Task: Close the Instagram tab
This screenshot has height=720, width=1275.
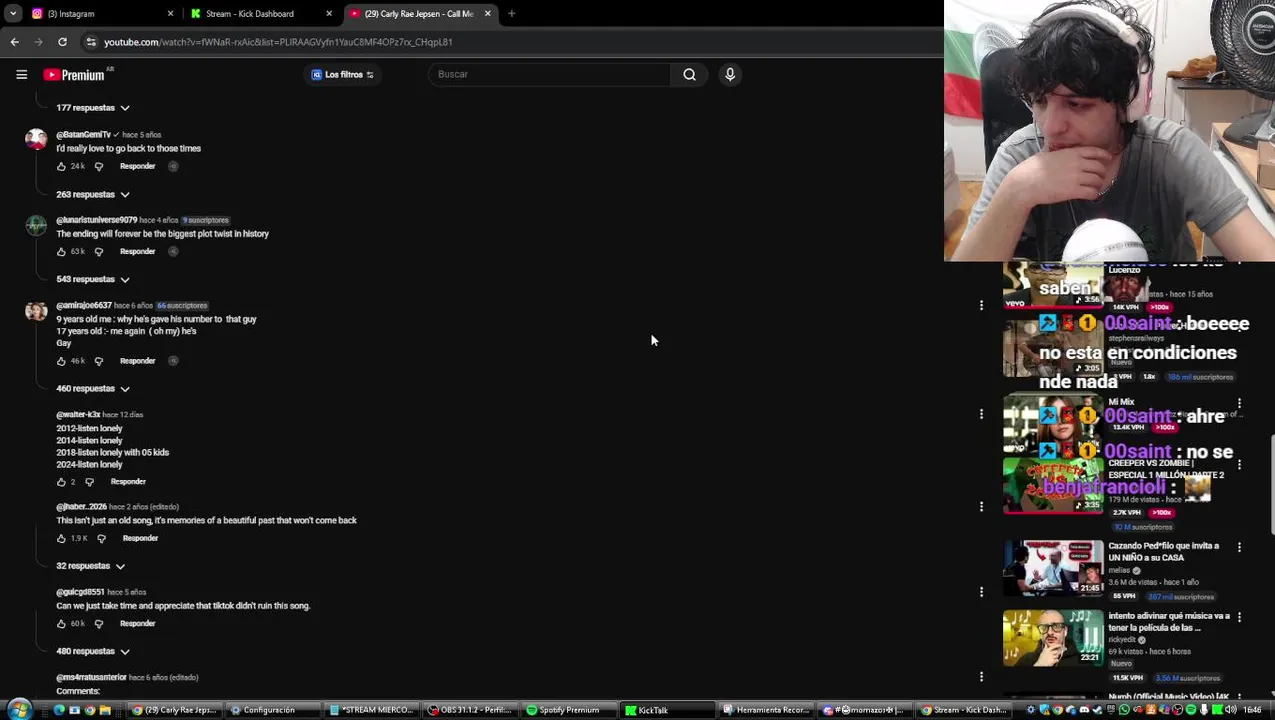Action: 170,14
